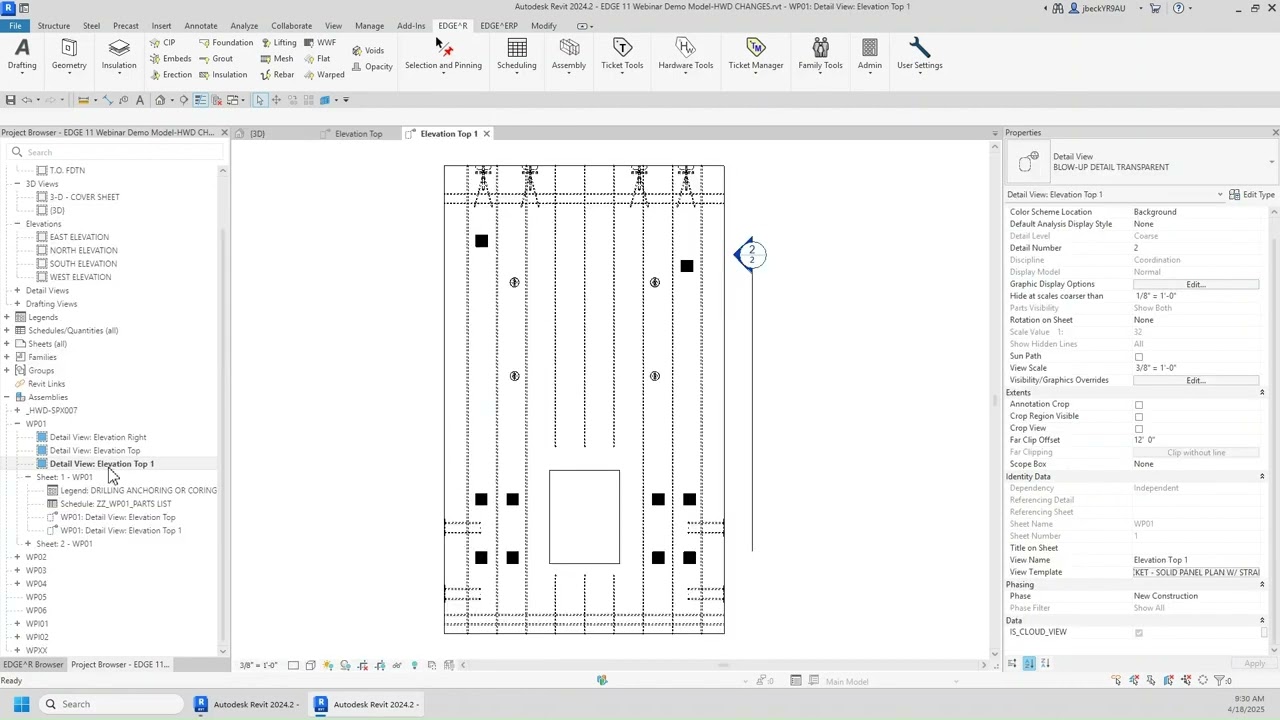
Task: Open the Geometry tools panel
Action: pyautogui.click(x=69, y=56)
